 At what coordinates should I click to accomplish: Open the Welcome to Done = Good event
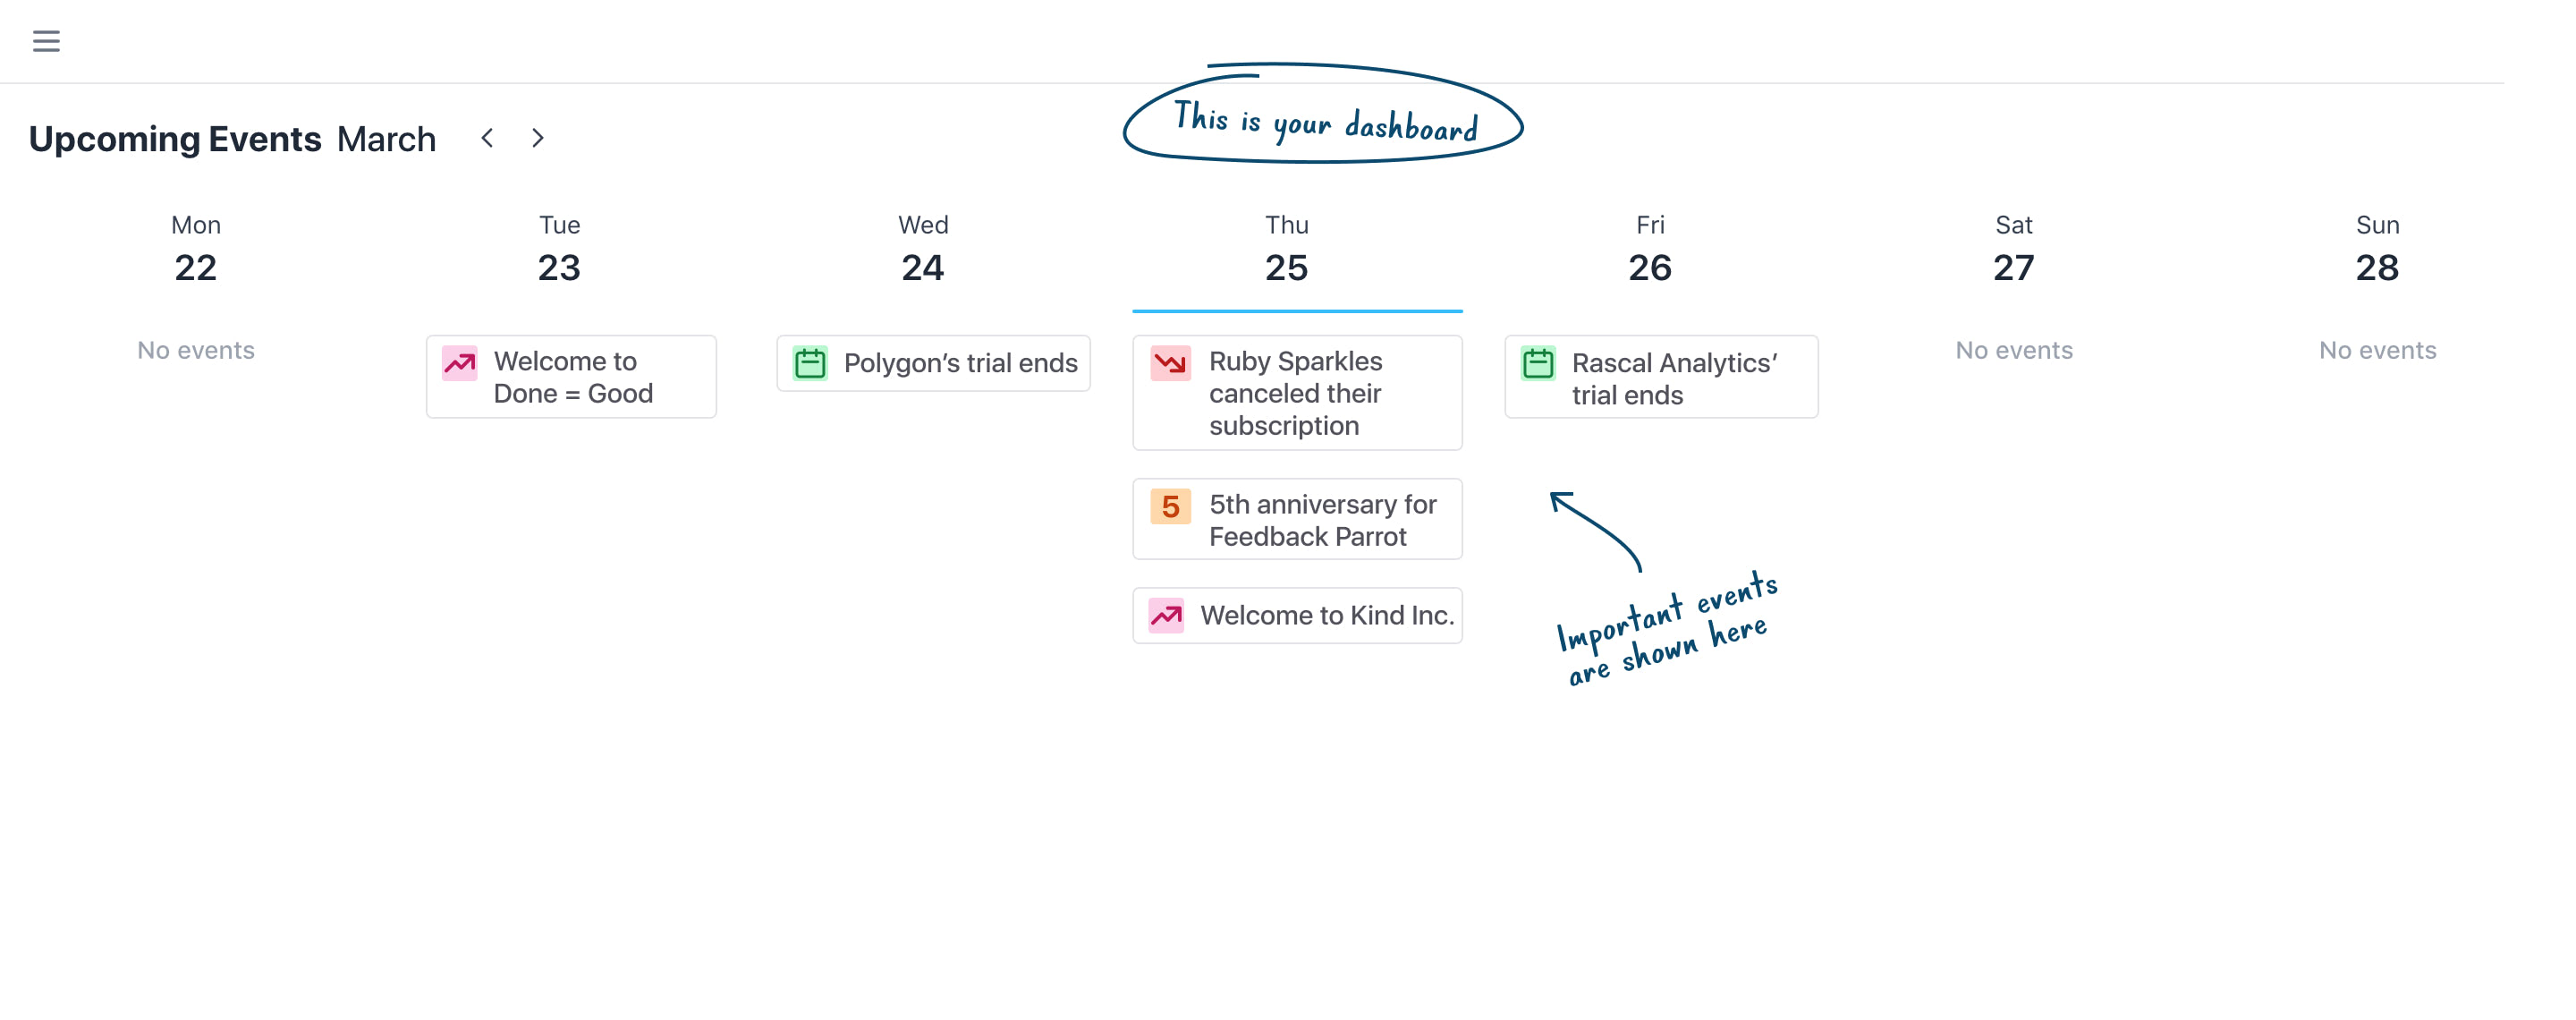click(573, 377)
